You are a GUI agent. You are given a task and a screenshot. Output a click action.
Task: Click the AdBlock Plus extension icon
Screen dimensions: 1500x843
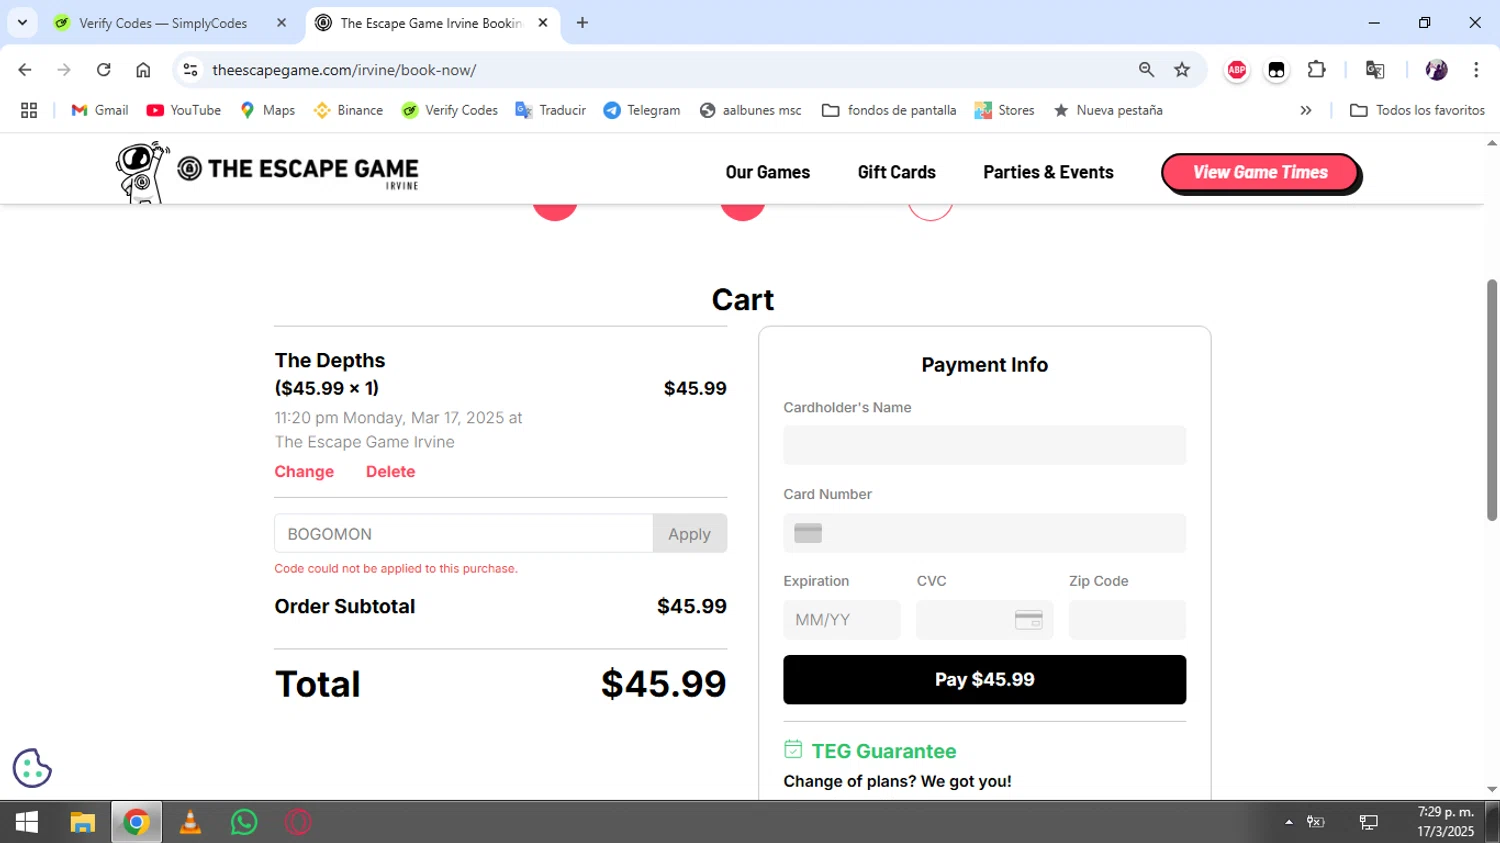tap(1237, 70)
